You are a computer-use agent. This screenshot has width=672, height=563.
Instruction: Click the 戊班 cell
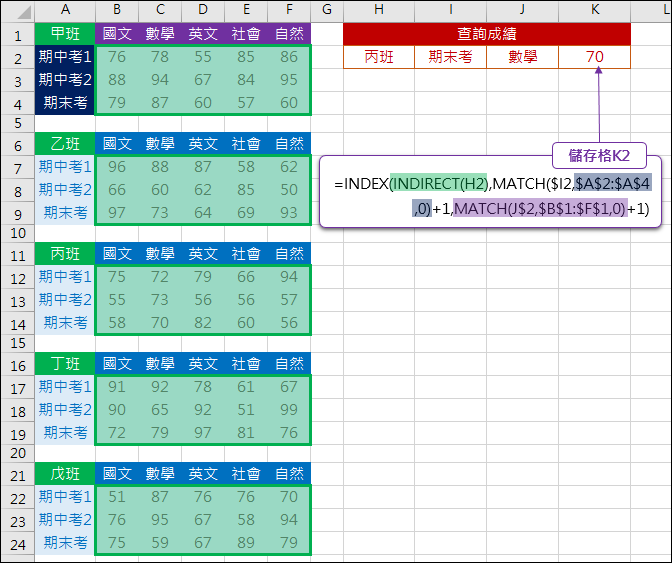point(65,473)
